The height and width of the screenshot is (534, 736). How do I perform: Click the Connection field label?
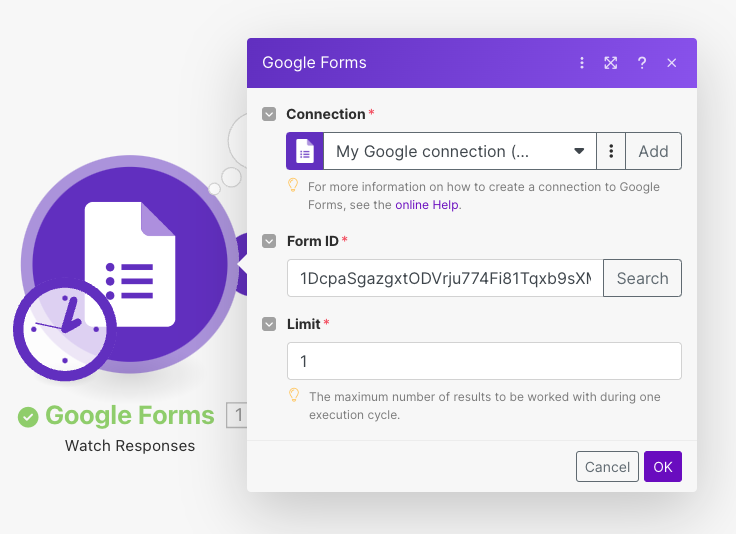326,114
